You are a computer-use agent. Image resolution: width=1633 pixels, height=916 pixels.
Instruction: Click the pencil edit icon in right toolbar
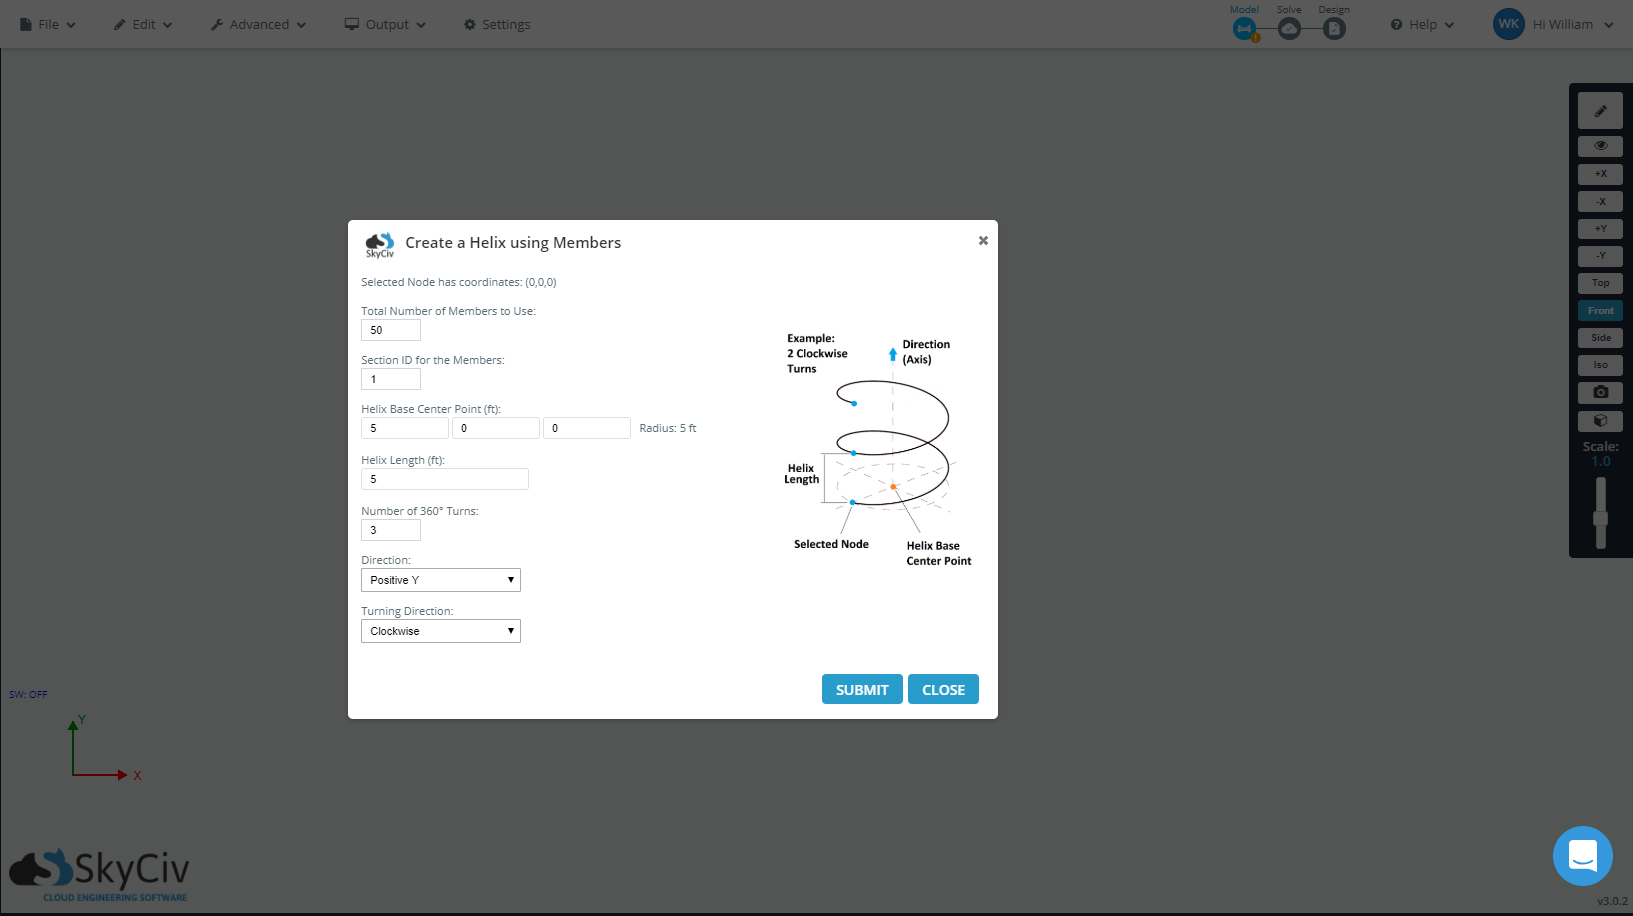pos(1600,111)
